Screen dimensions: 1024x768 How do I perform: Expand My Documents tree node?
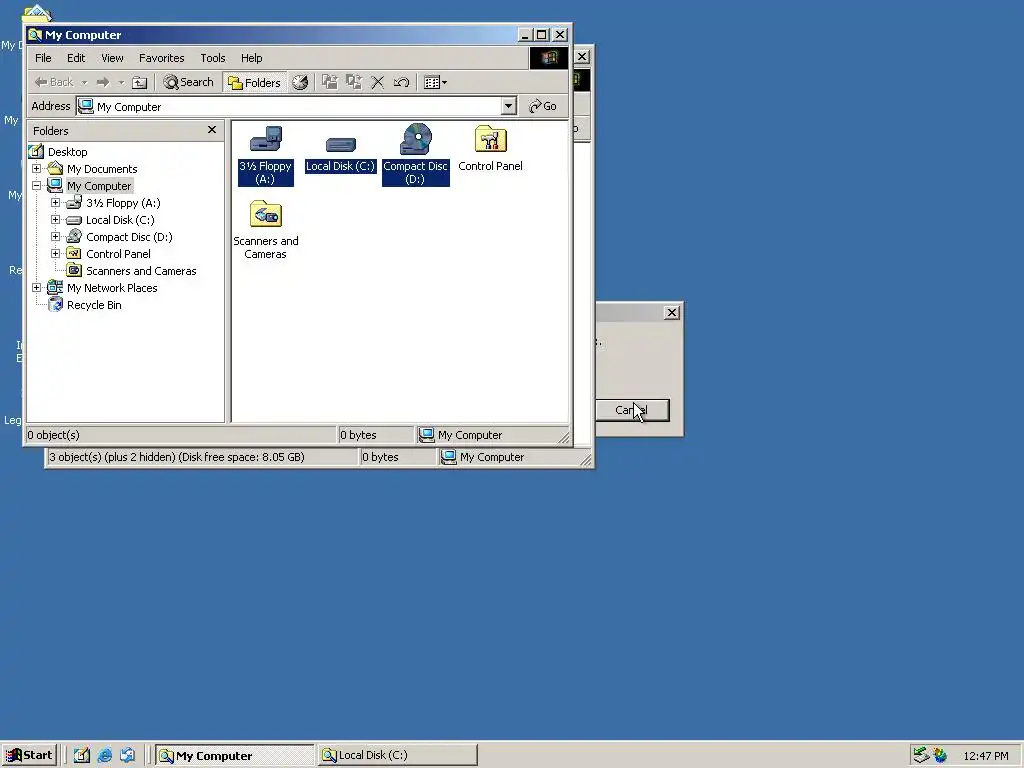click(x=37, y=168)
